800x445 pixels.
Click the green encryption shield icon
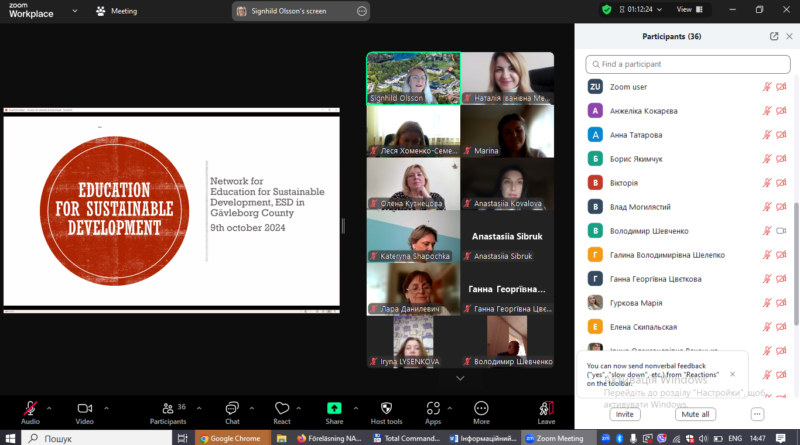pos(606,10)
